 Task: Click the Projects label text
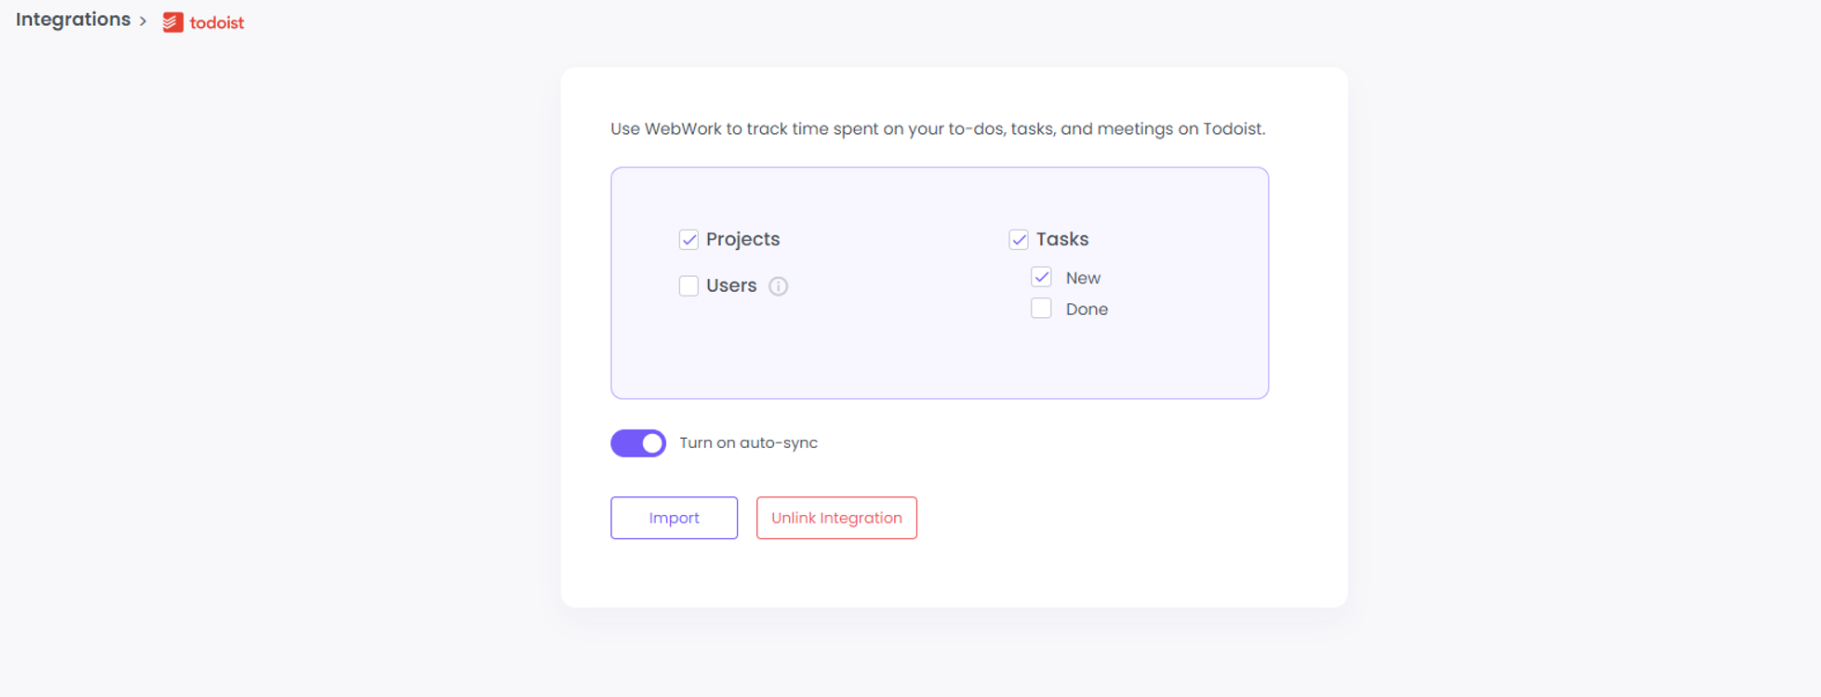[x=742, y=239]
